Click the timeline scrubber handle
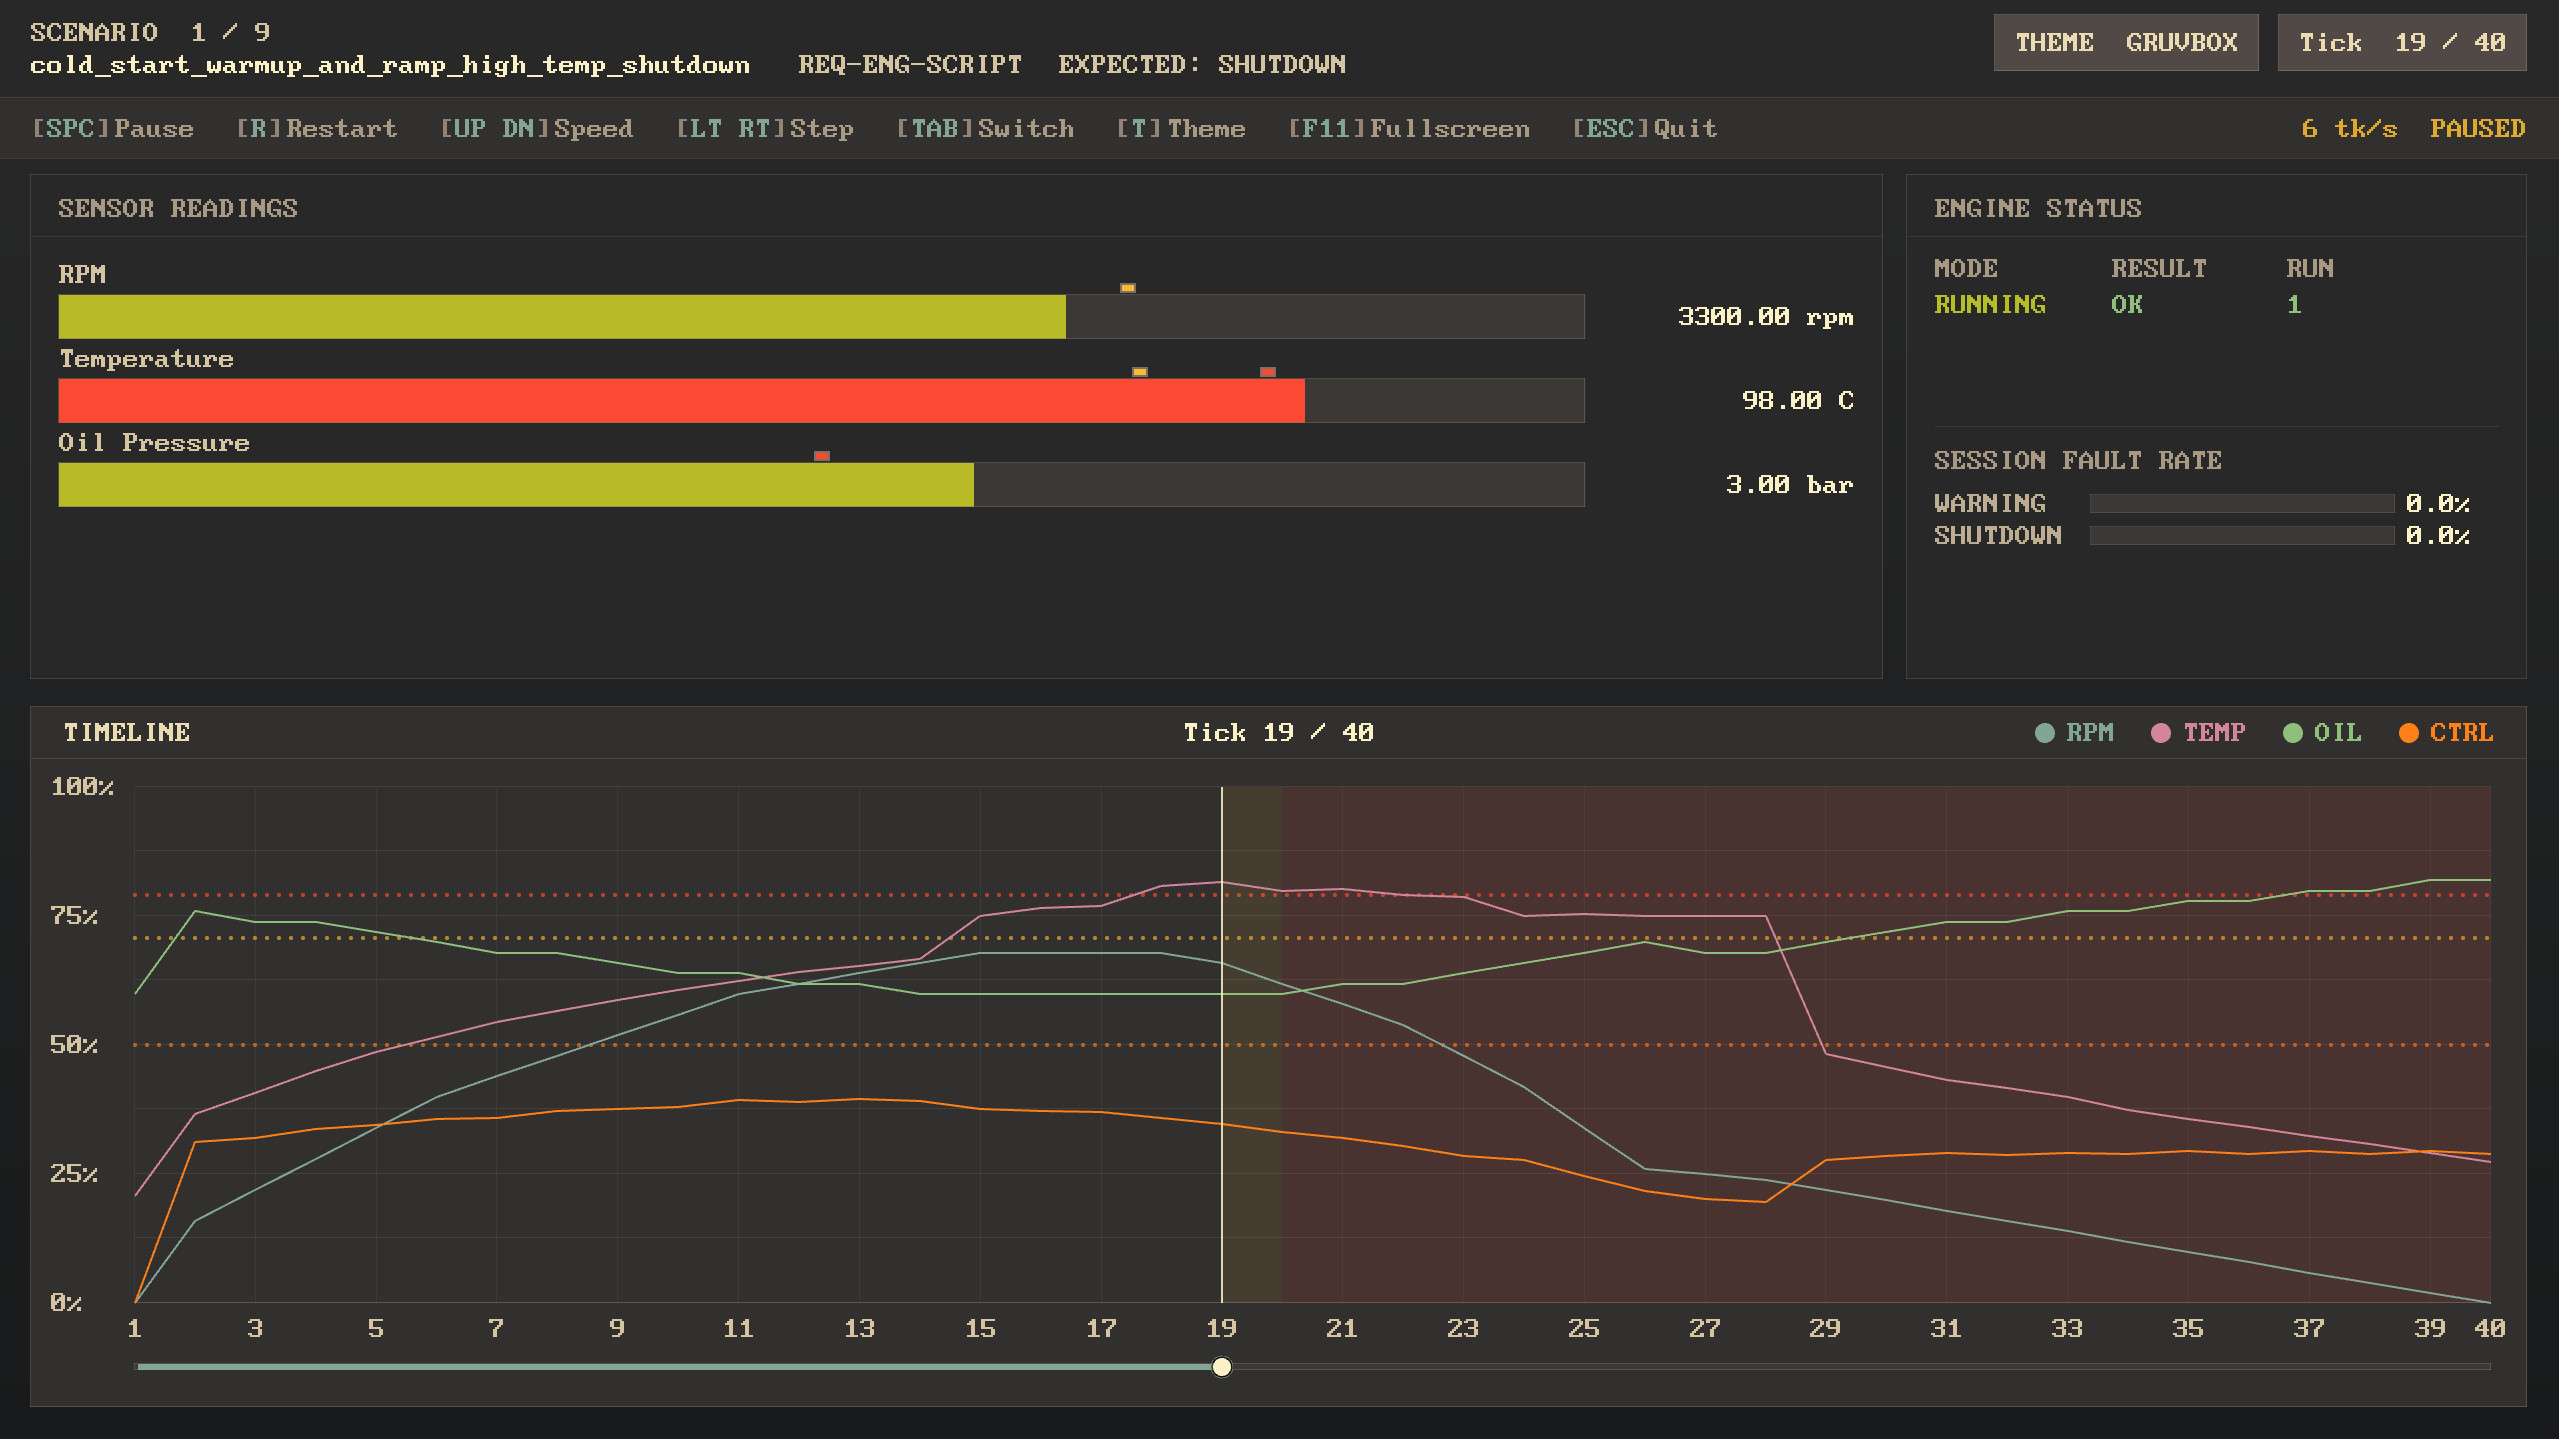Image resolution: width=2559 pixels, height=1439 pixels. pyautogui.click(x=1221, y=1367)
